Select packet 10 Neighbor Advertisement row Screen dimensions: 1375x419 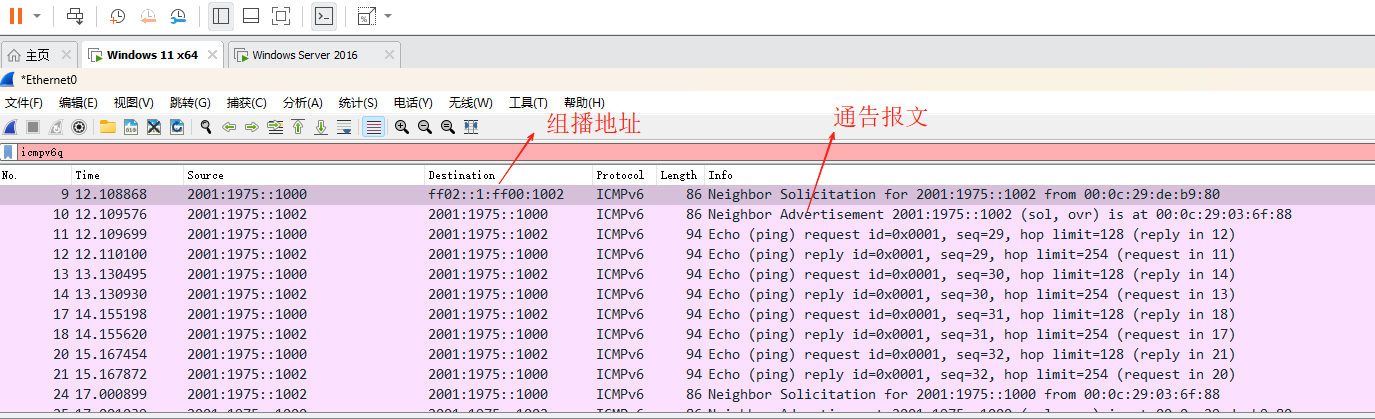click(x=687, y=214)
